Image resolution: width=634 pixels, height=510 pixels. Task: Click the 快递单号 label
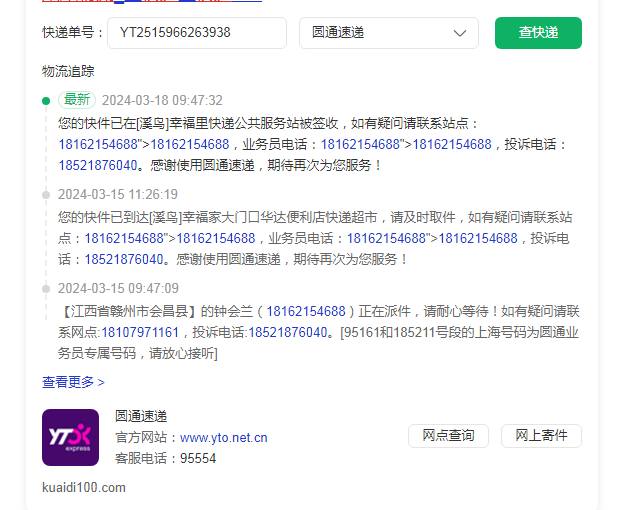pos(73,32)
